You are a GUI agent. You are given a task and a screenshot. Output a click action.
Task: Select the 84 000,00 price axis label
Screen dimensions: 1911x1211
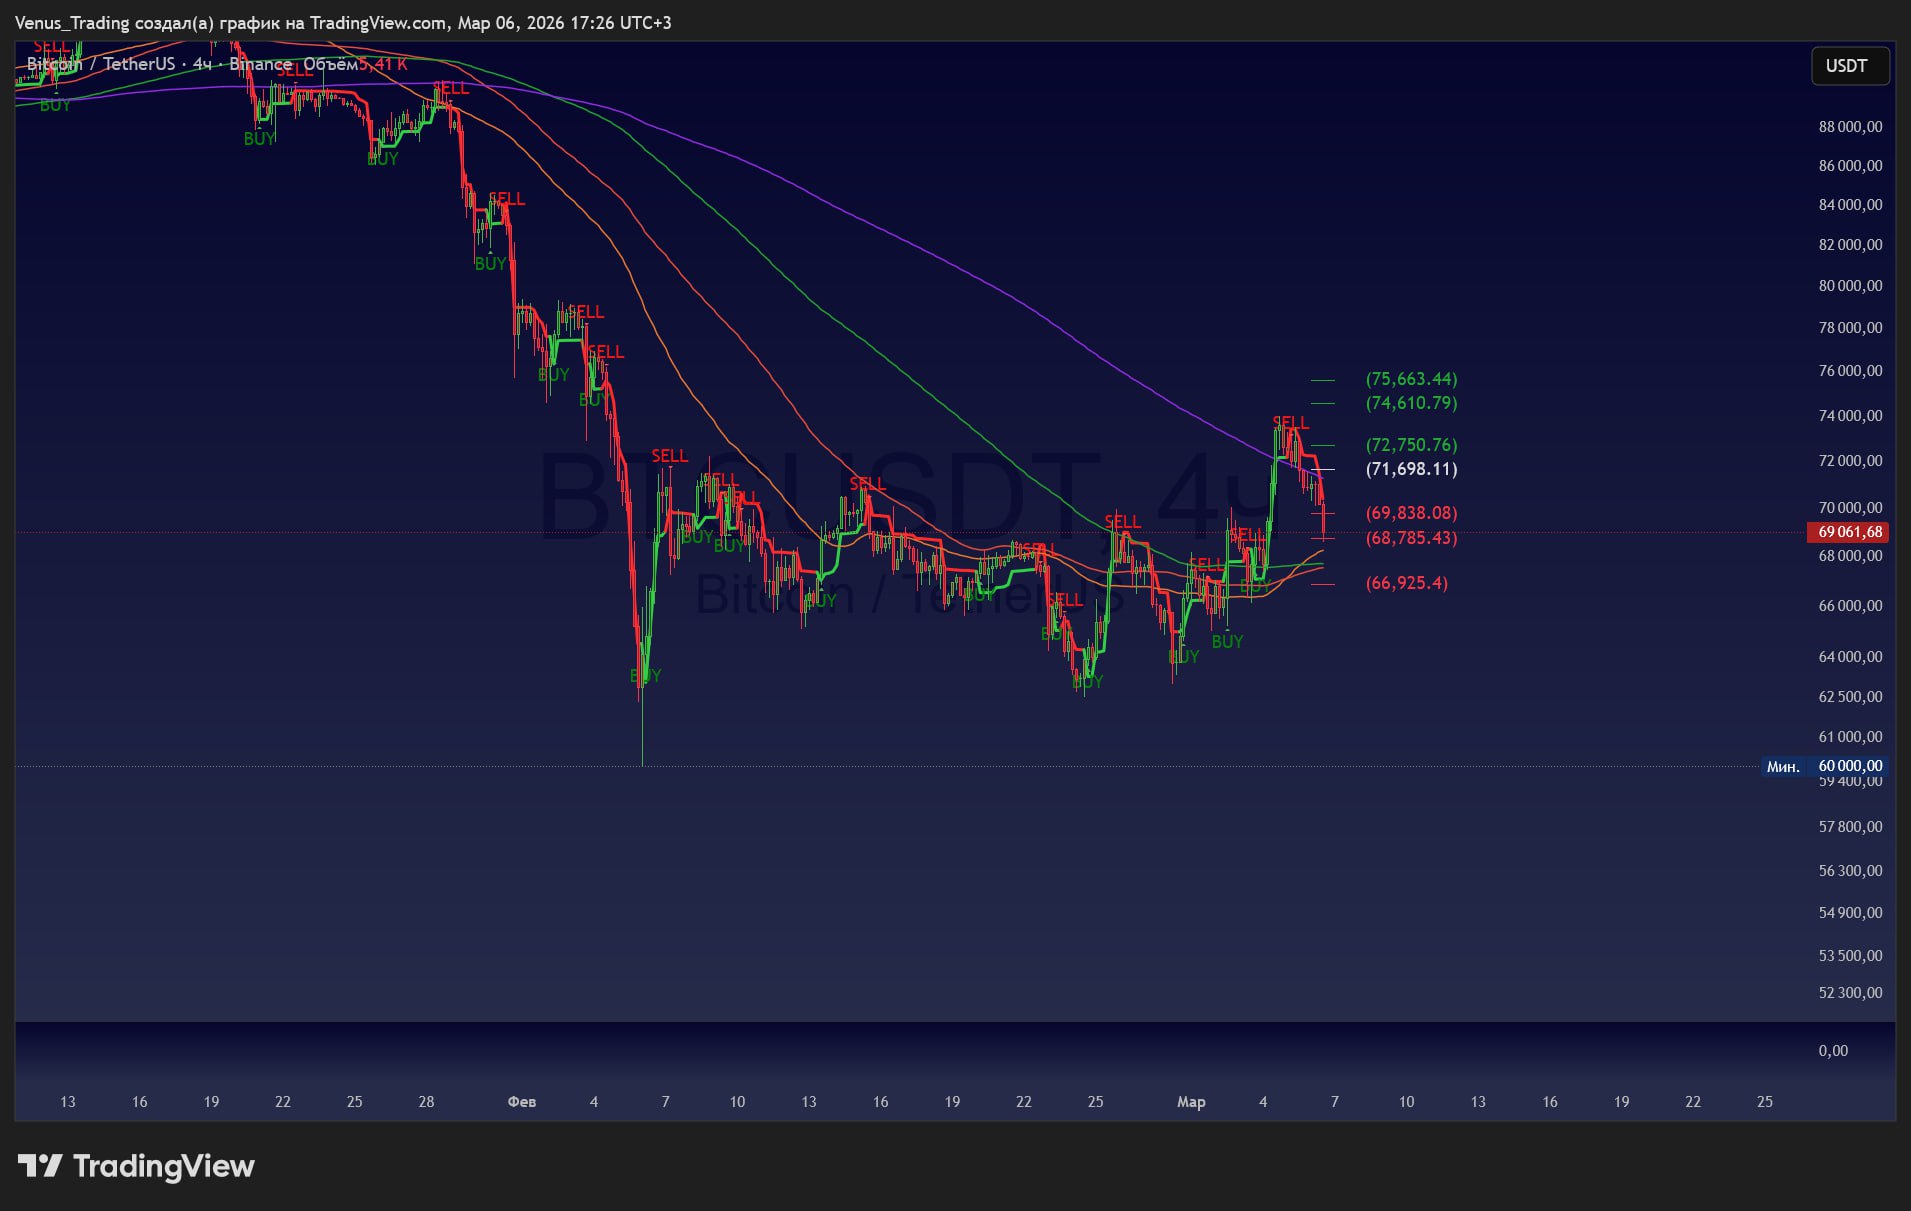[x=1850, y=204]
